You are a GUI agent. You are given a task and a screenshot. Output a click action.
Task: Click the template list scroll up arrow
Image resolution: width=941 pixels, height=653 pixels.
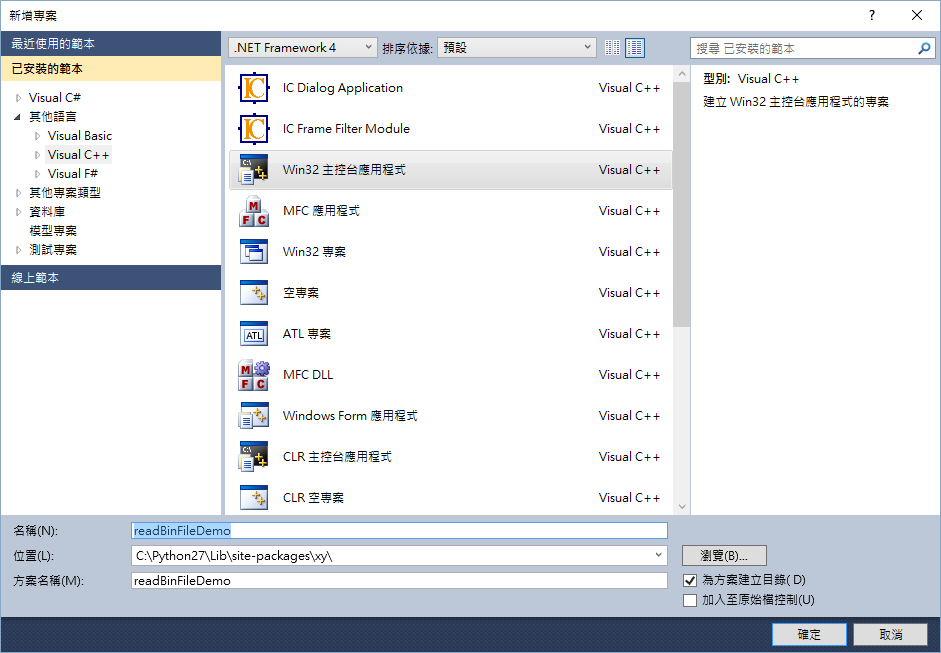click(682, 74)
